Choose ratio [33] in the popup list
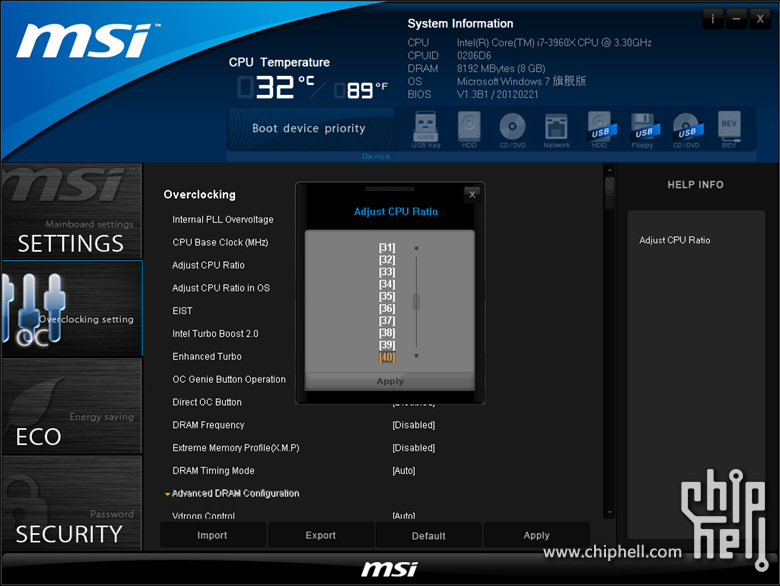Screen dimensions: 780x586 pyautogui.click(x=387, y=272)
